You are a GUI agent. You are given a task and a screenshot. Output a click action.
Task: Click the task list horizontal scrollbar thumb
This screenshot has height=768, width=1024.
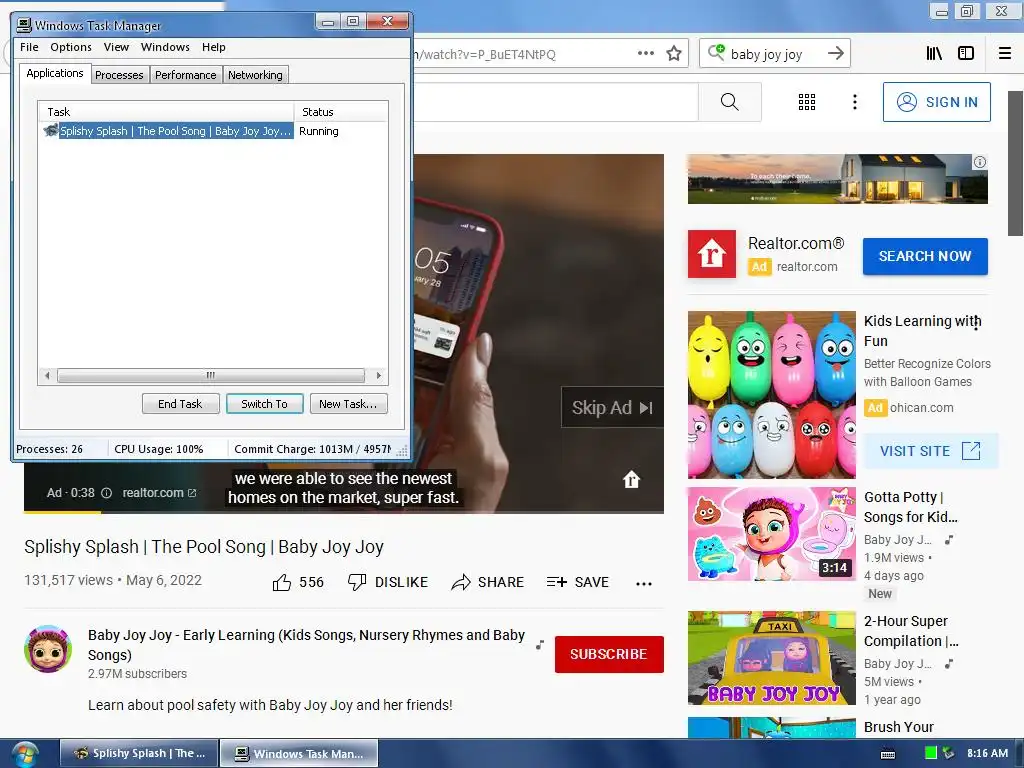tap(210, 376)
